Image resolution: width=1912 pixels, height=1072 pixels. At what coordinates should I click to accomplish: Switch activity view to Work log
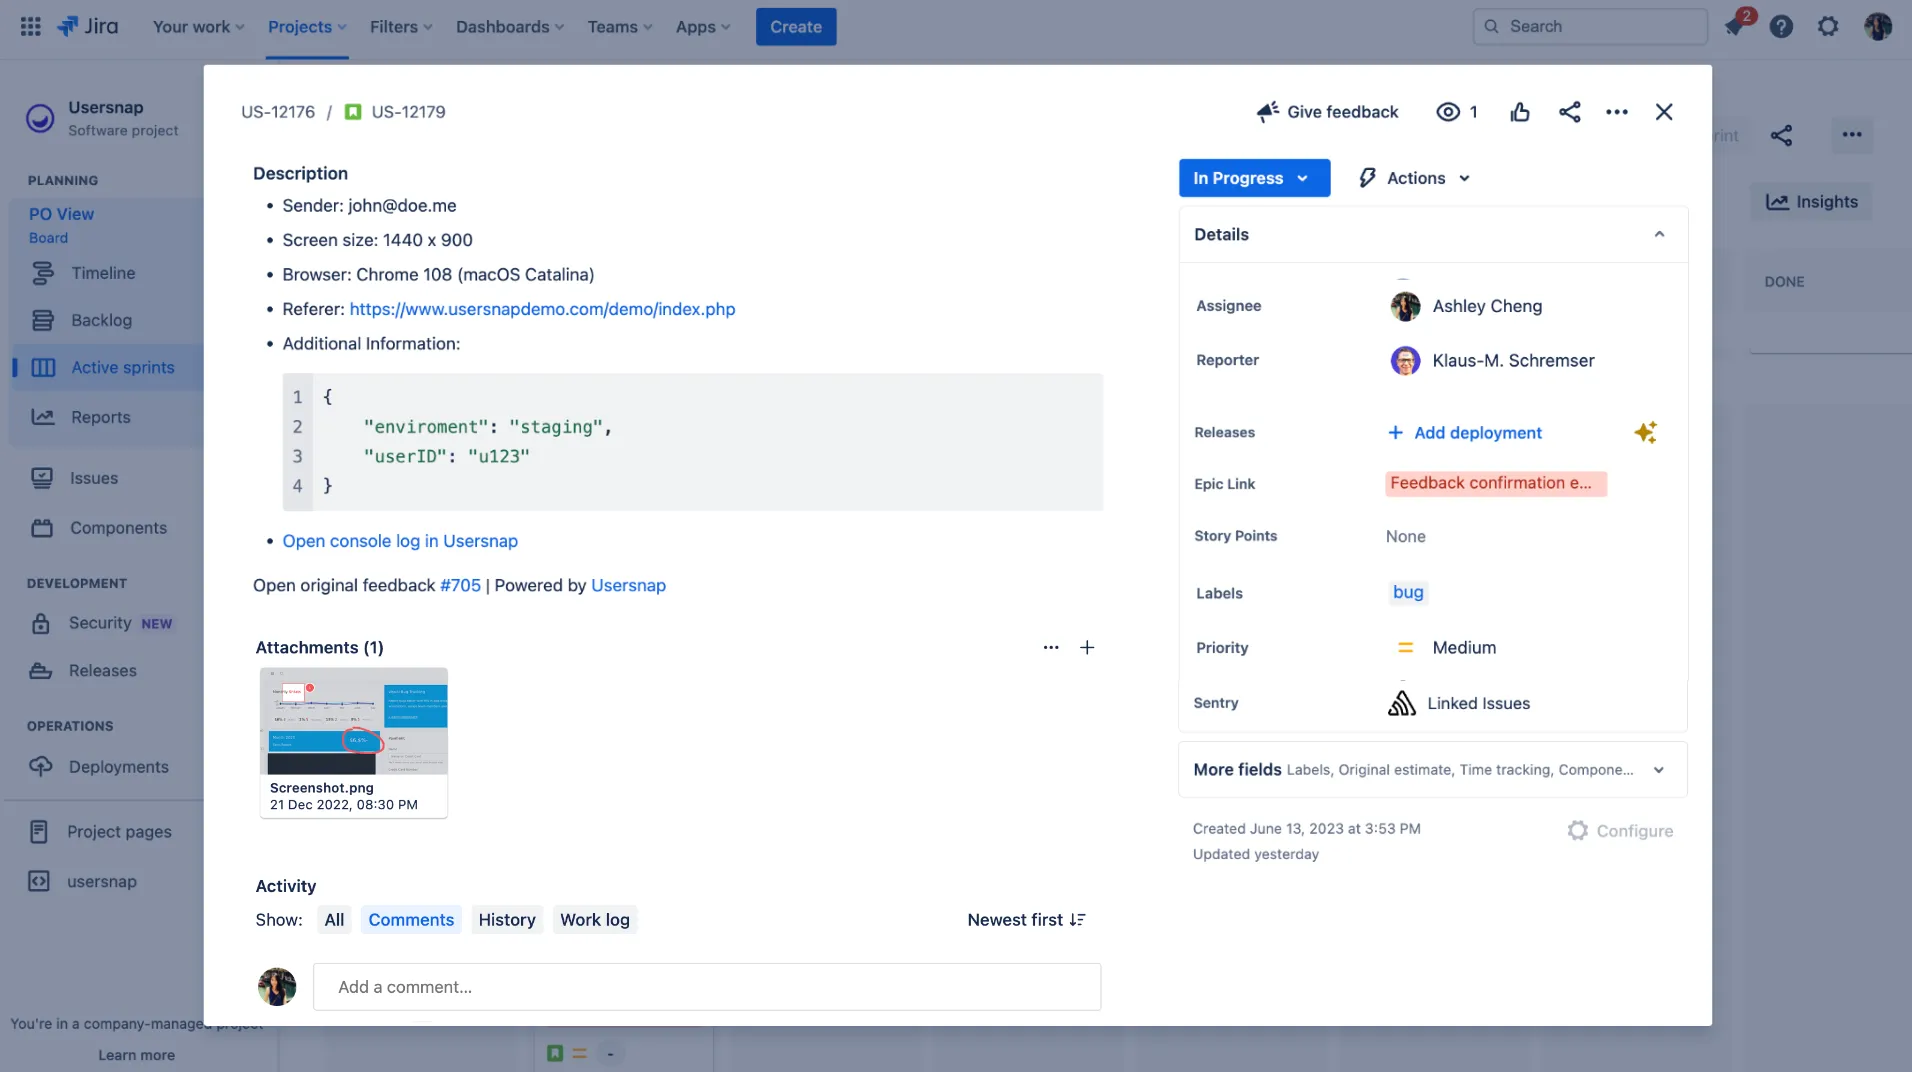pos(594,919)
